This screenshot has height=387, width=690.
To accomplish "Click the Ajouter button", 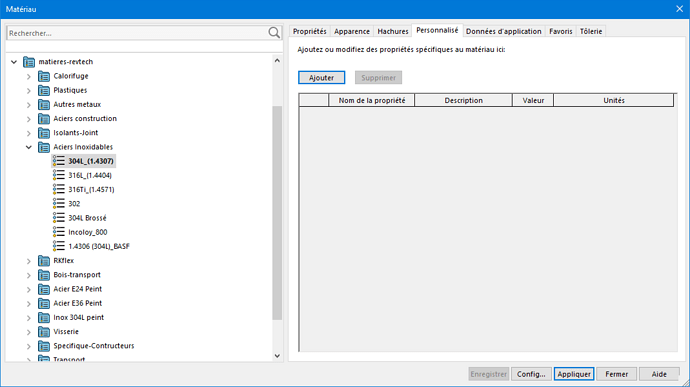I will coord(321,77).
